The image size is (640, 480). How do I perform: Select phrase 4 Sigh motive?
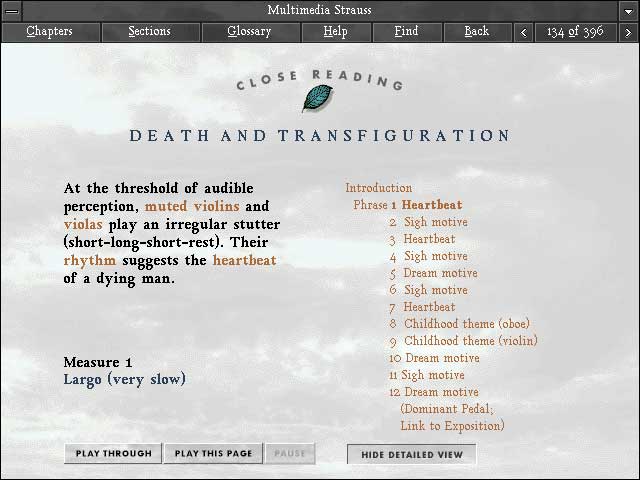click(428, 256)
